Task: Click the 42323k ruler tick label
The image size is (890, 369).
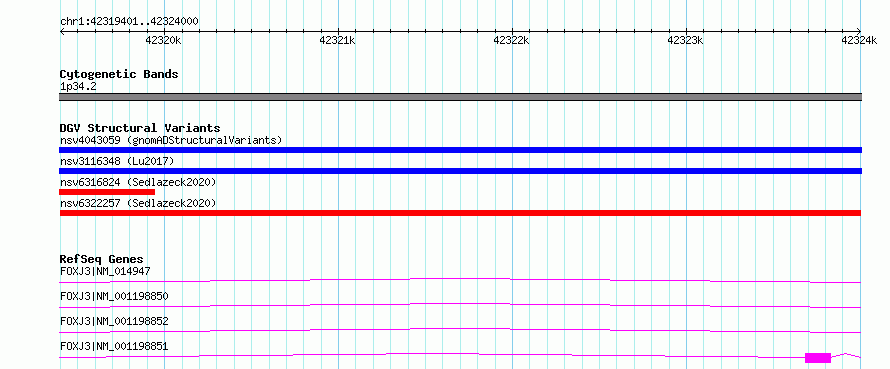Action: click(x=685, y=40)
